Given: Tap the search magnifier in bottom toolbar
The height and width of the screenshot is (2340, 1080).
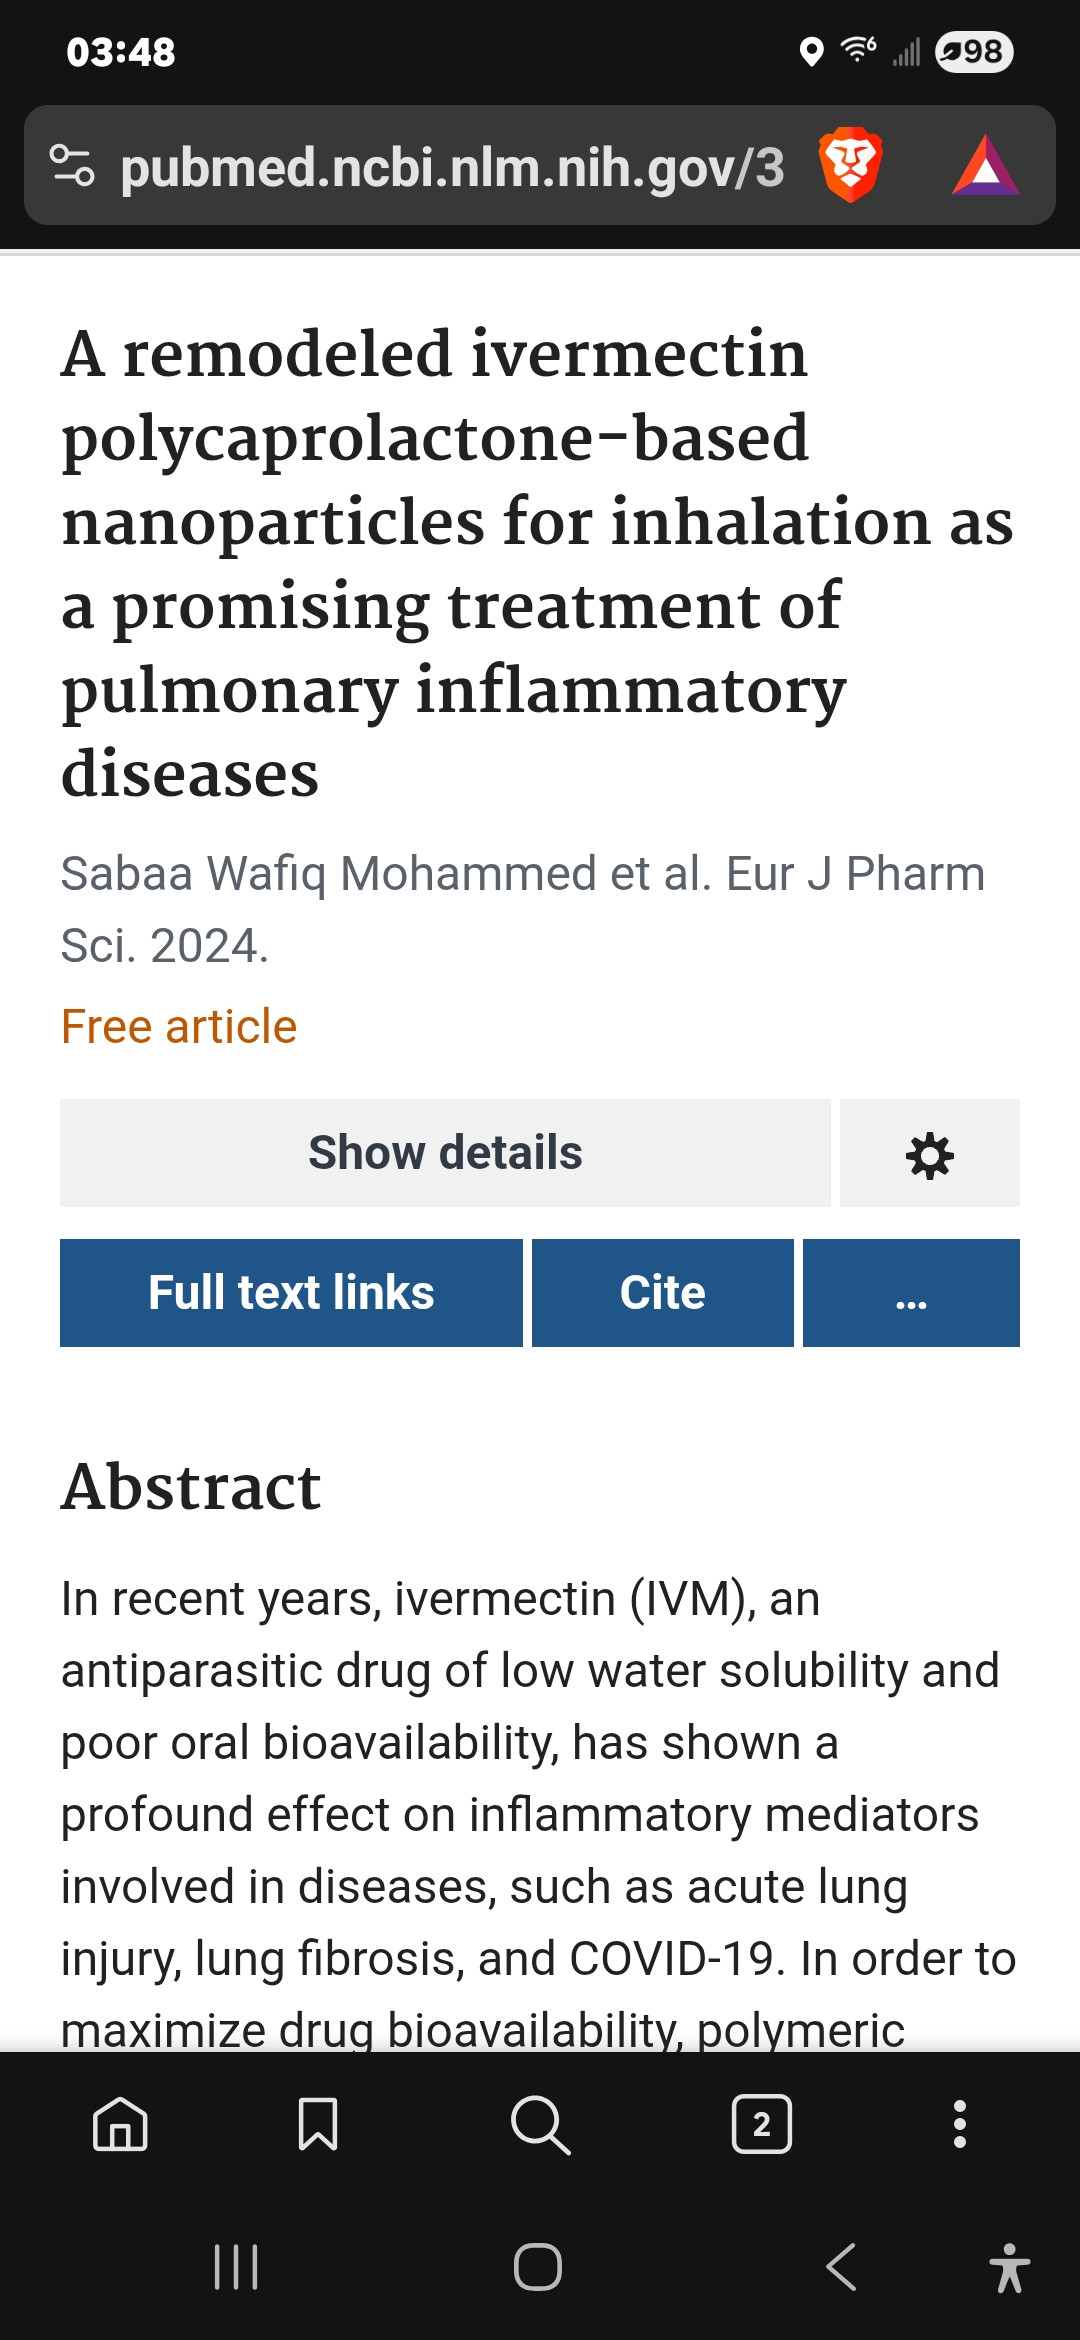Looking at the screenshot, I should pyautogui.click(x=540, y=2123).
